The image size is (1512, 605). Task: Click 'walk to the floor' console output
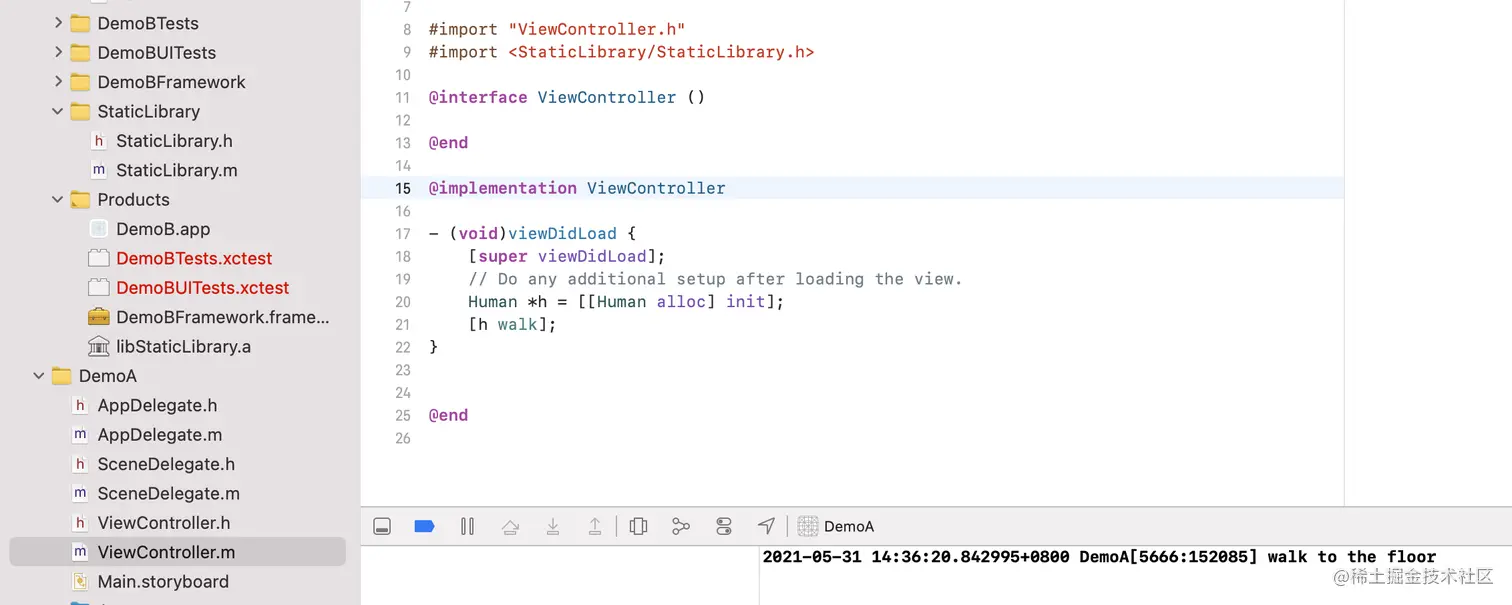coord(1352,557)
